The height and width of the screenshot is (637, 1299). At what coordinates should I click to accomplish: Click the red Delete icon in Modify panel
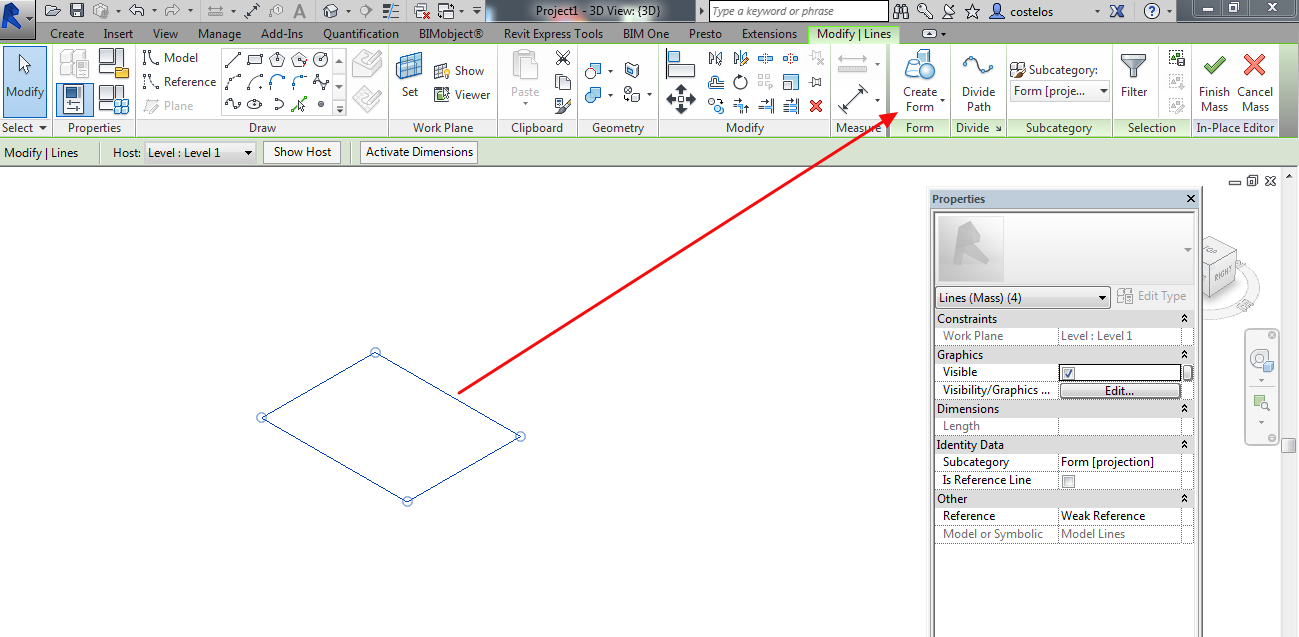pos(814,104)
